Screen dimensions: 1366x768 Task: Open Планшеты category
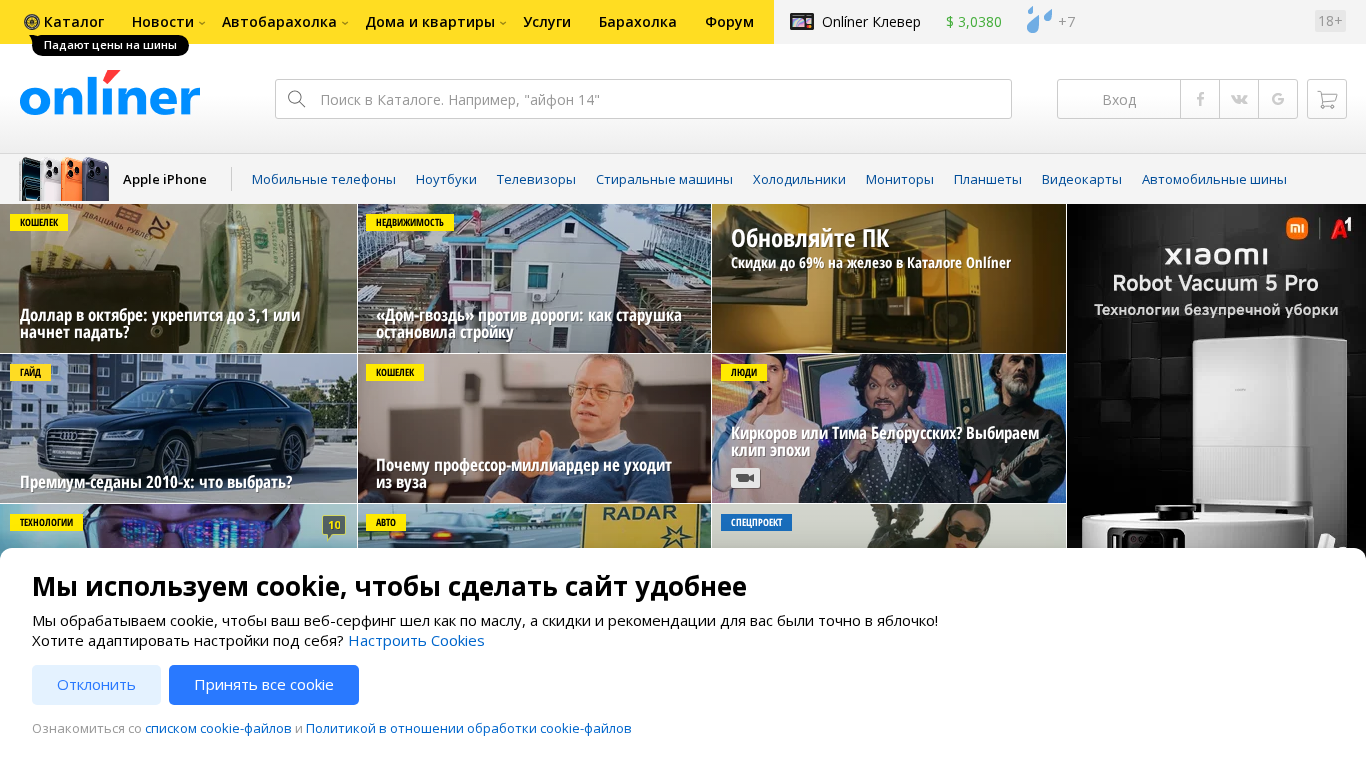(x=988, y=180)
